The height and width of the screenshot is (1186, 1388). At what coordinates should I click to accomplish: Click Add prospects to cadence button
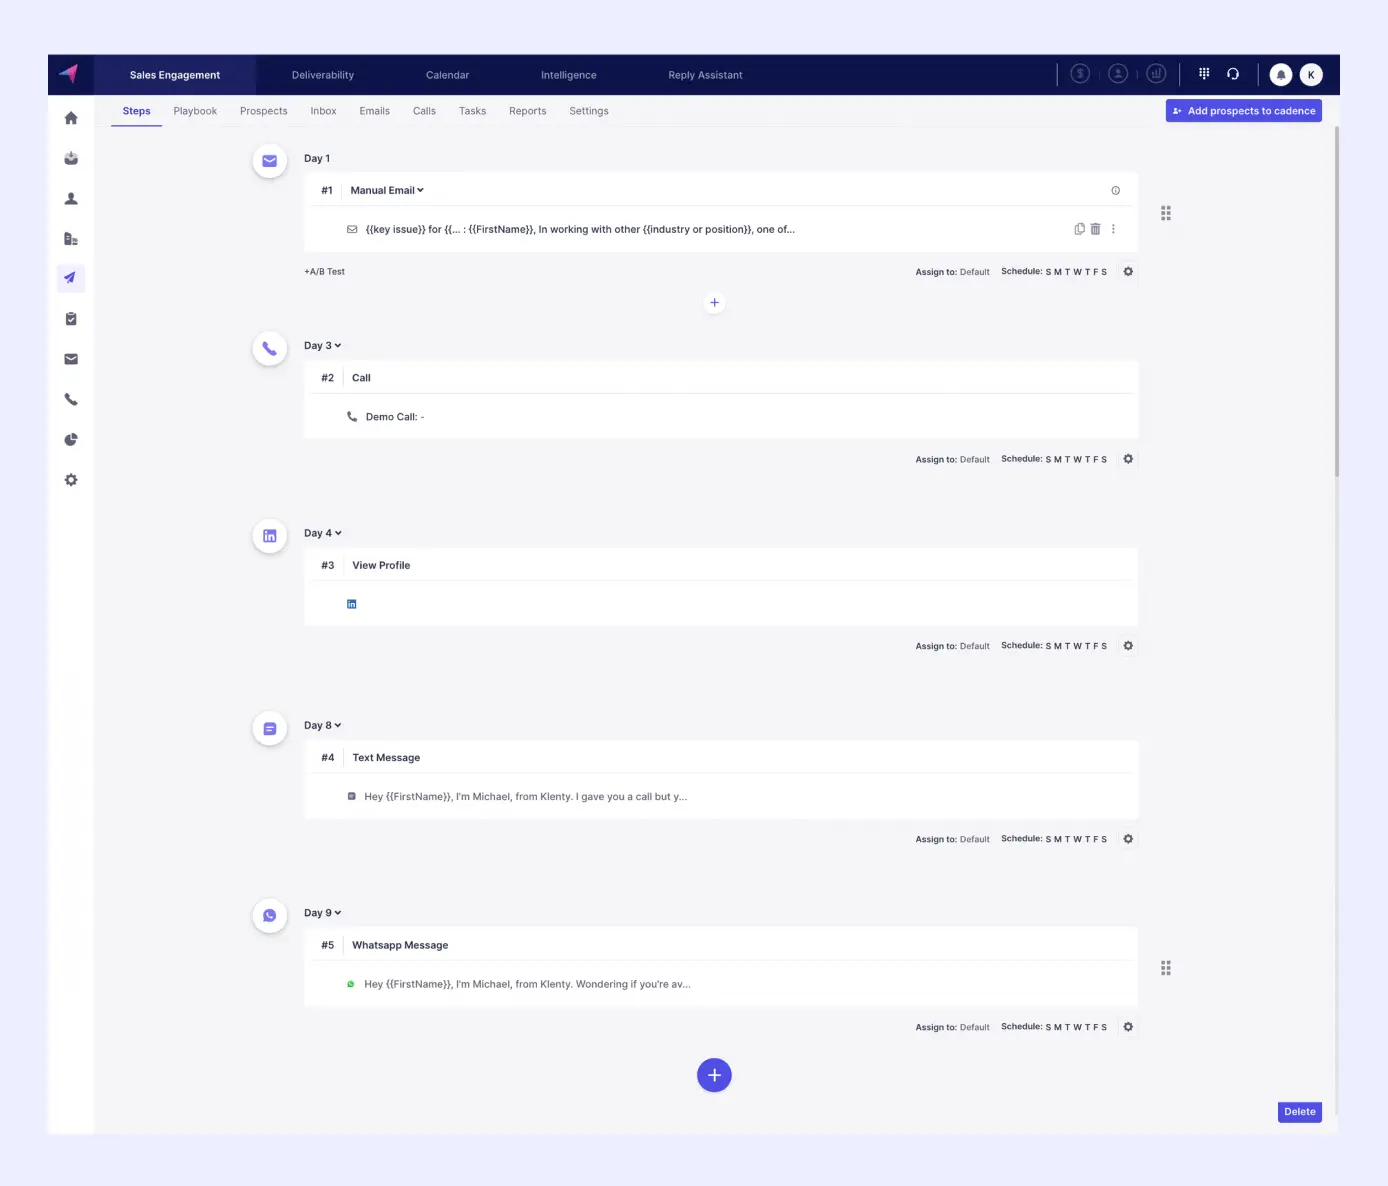coord(1243,111)
